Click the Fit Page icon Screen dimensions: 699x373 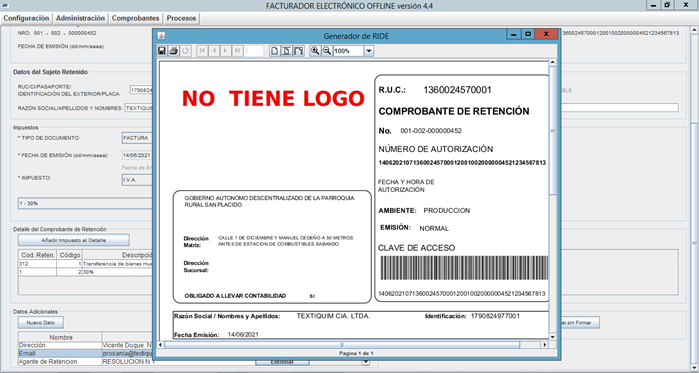point(286,51)
